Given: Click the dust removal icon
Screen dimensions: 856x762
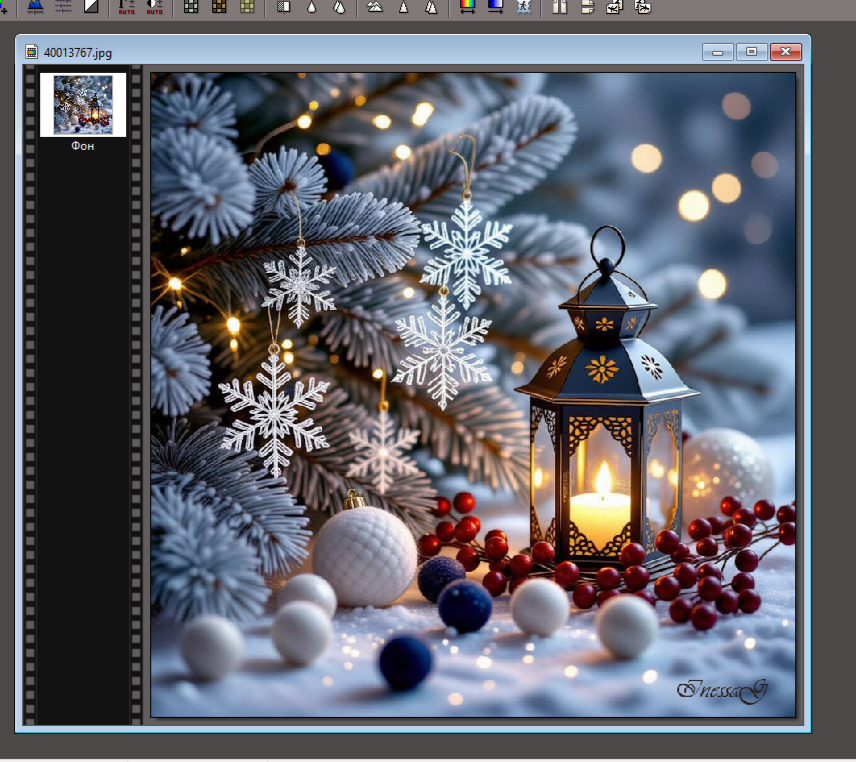Looking at the screenshot, I should (x=283, y=6).
